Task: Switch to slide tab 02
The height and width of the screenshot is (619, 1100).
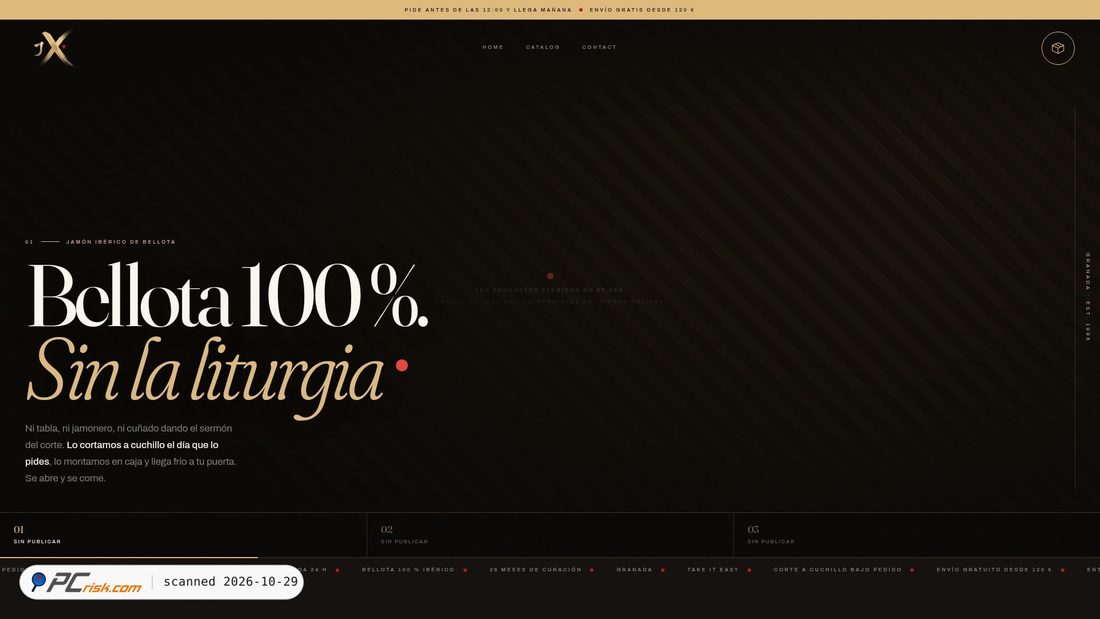Action: click(x=550, y=535)
